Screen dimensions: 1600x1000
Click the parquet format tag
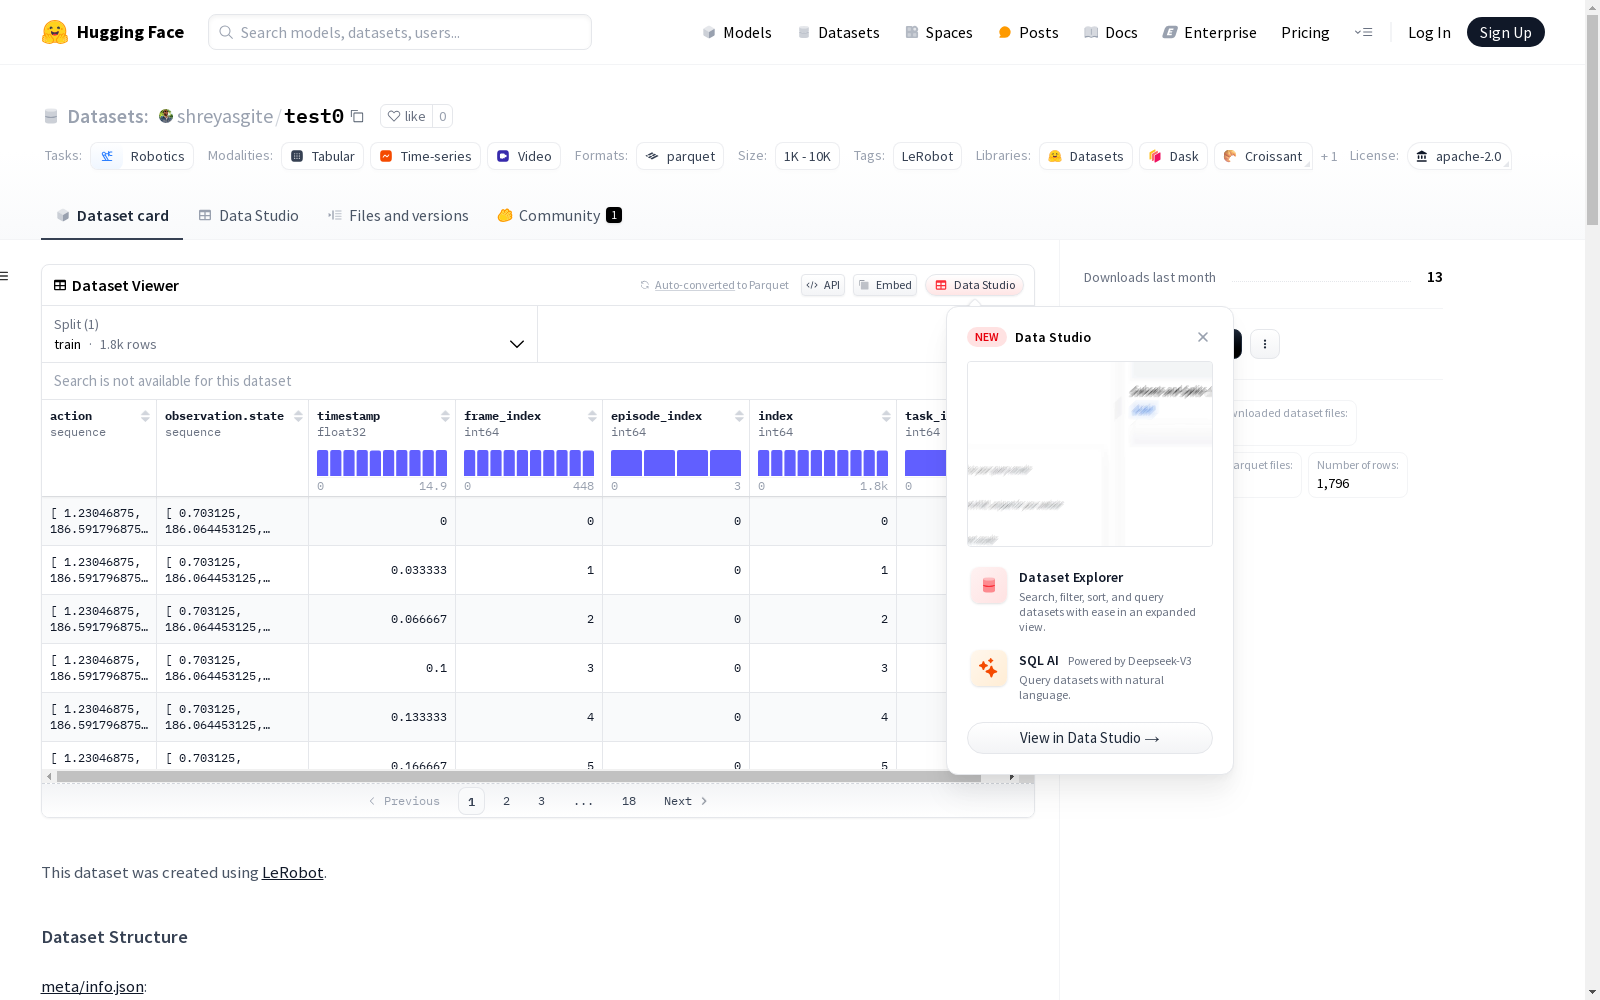[680, 156]
